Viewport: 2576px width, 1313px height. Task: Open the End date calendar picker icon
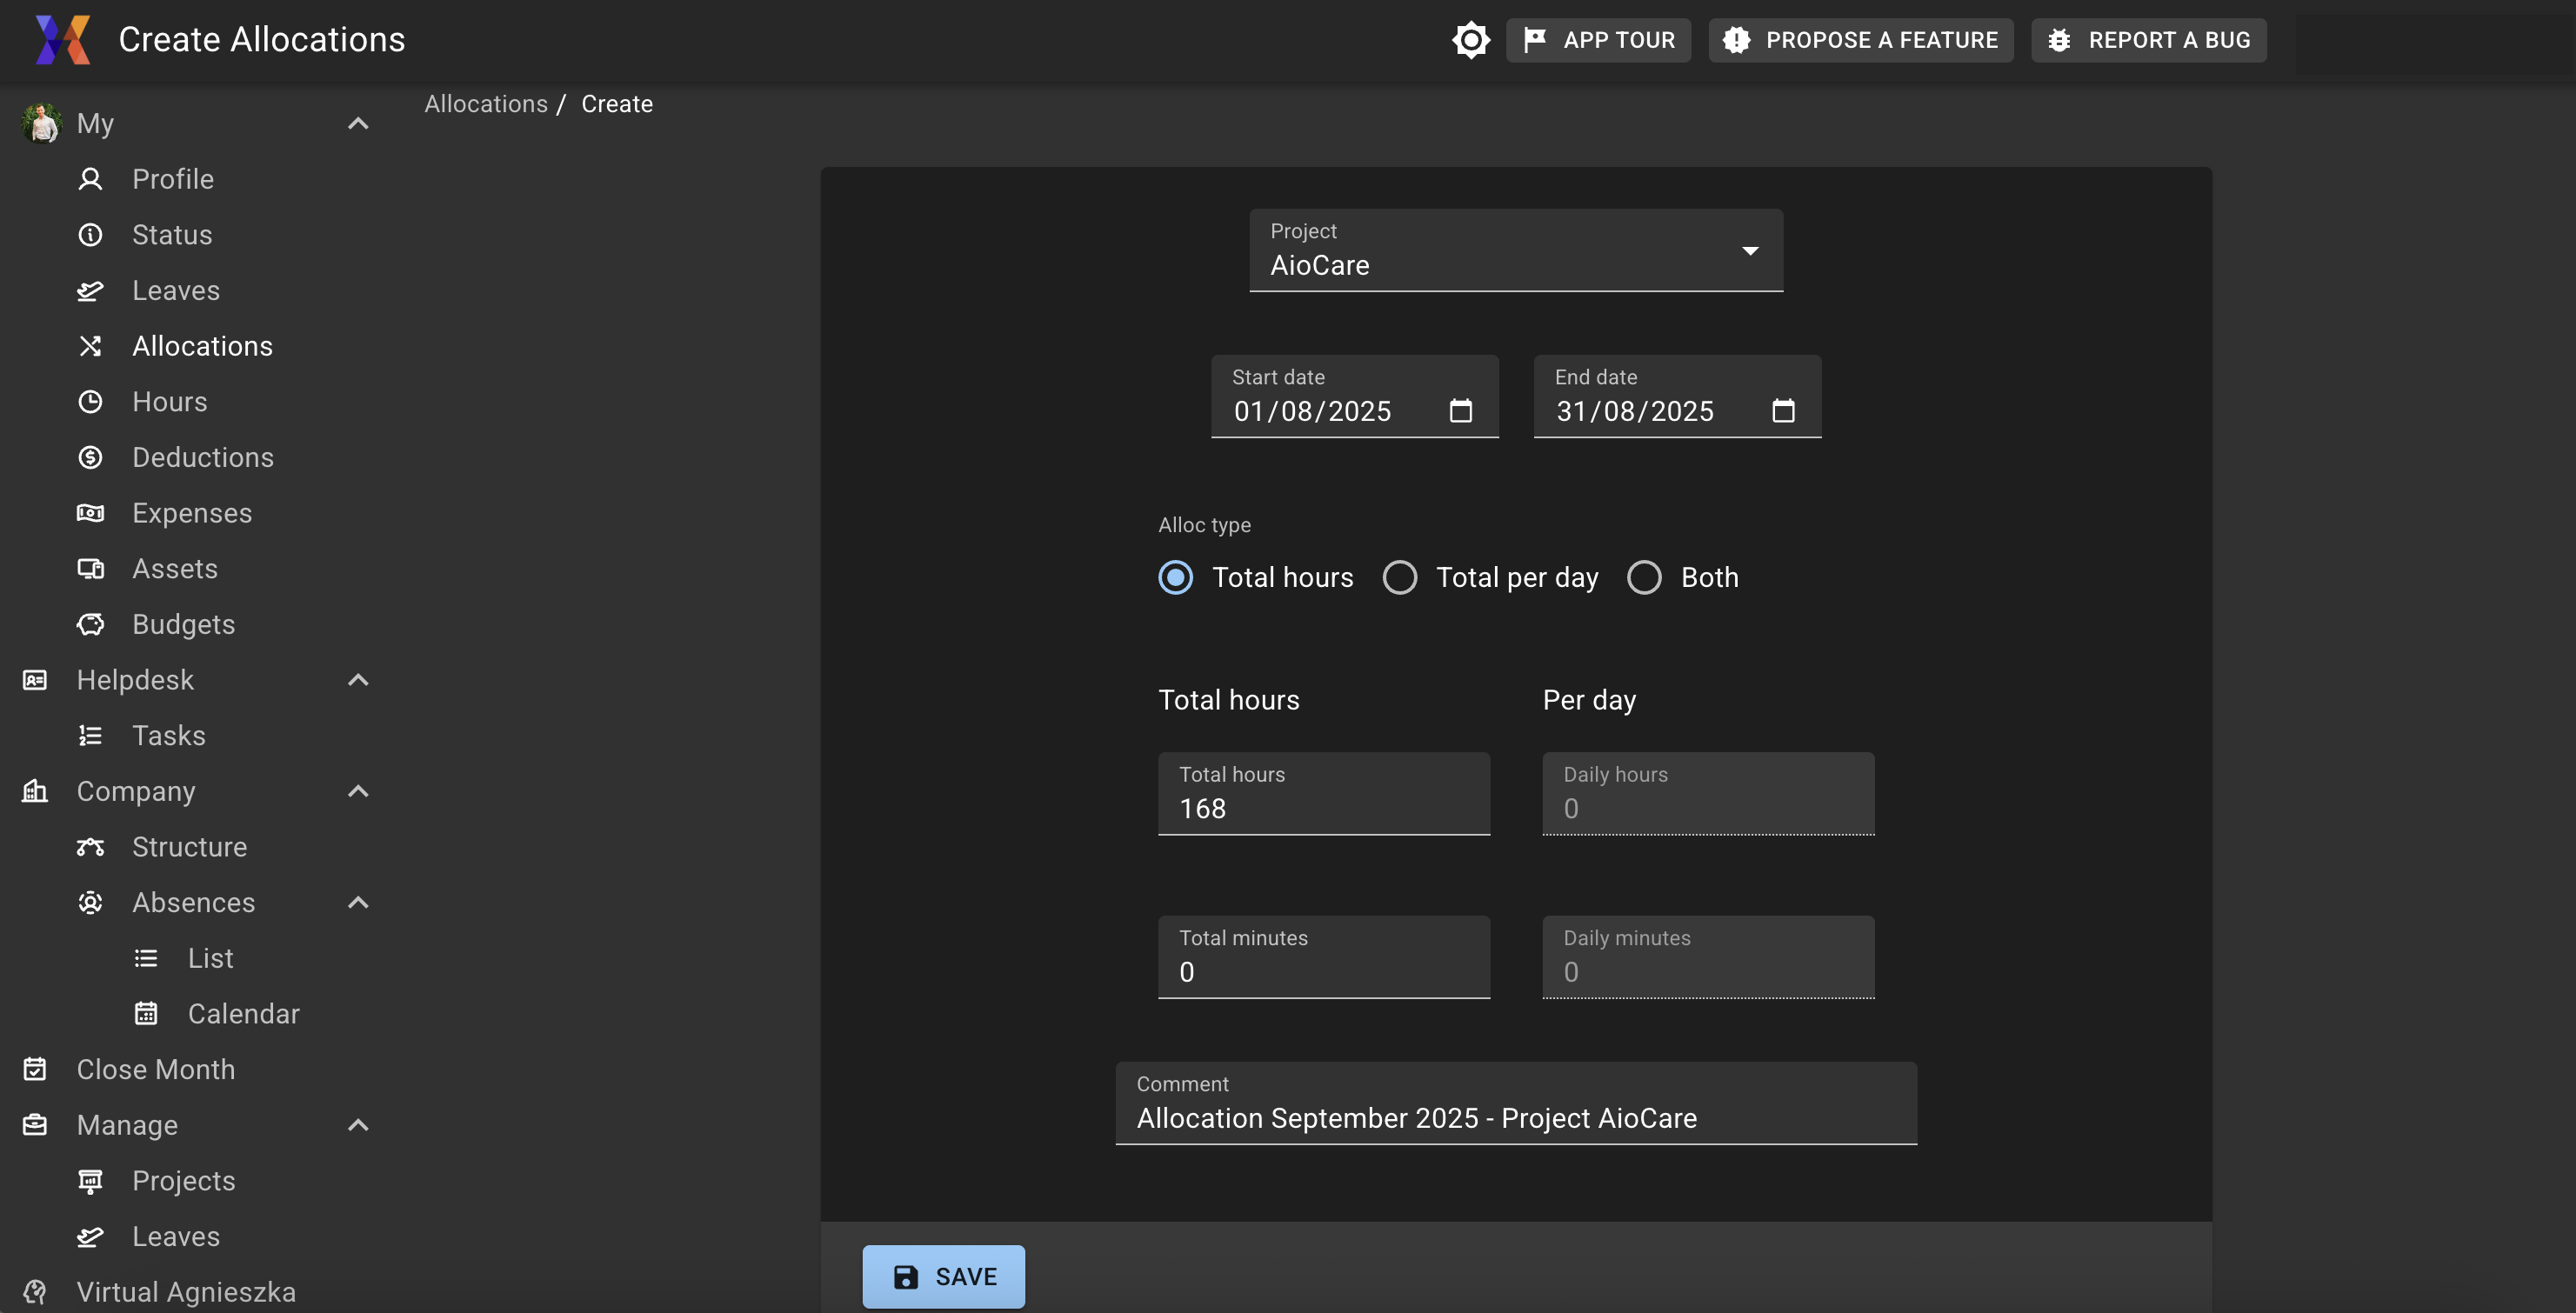point(1783,411)
